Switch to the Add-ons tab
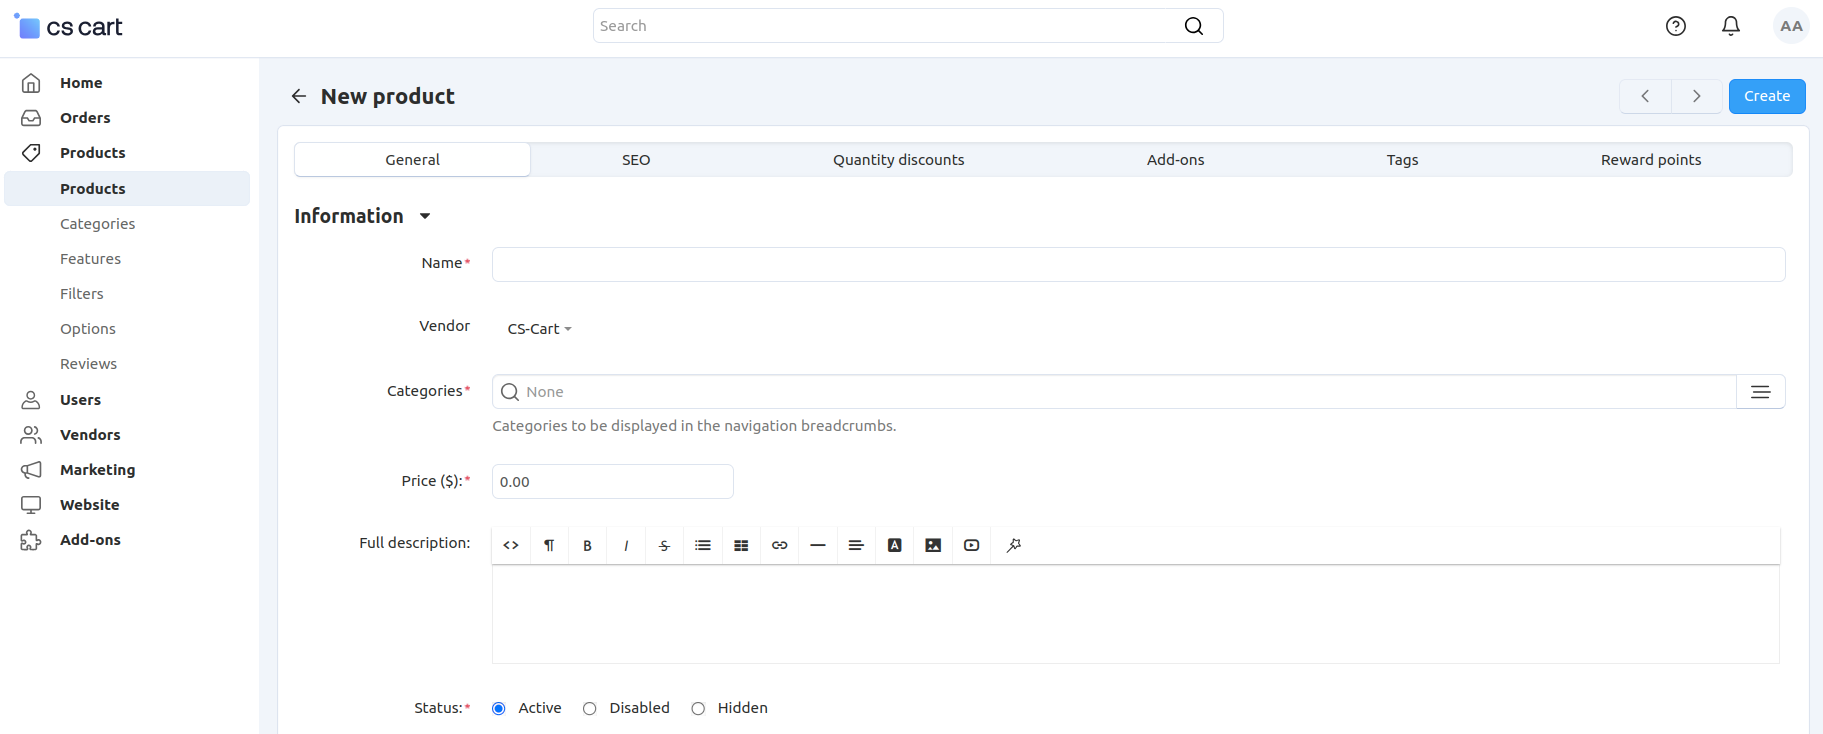 (1175, 160)
